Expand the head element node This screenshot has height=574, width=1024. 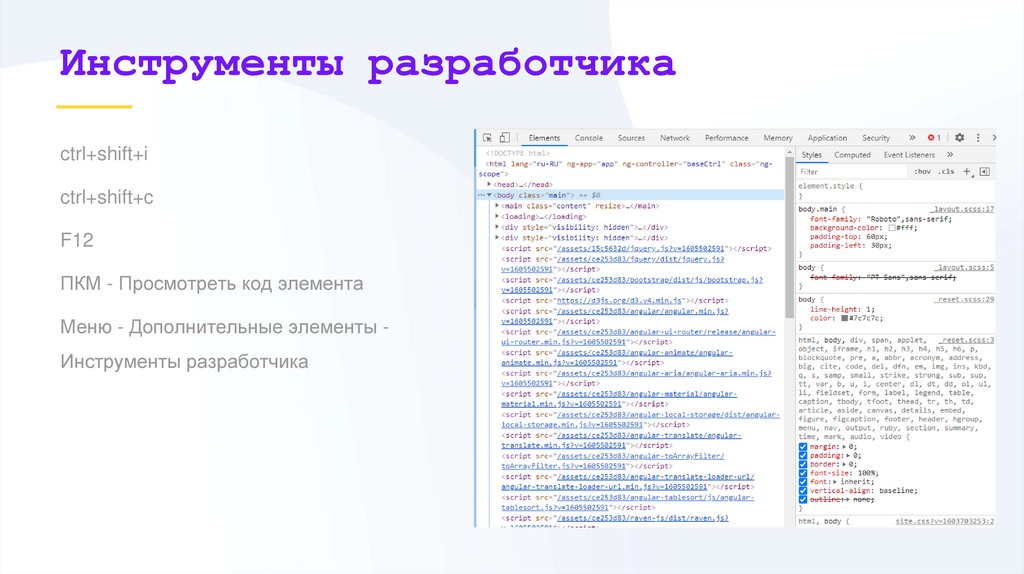(489, 185)
